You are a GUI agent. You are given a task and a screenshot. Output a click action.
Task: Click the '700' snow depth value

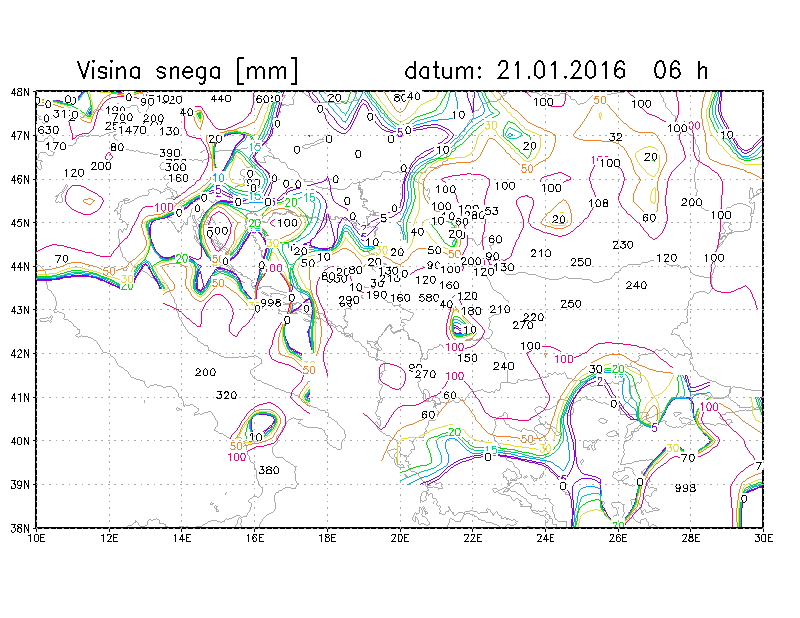click(x=122, y=118)
